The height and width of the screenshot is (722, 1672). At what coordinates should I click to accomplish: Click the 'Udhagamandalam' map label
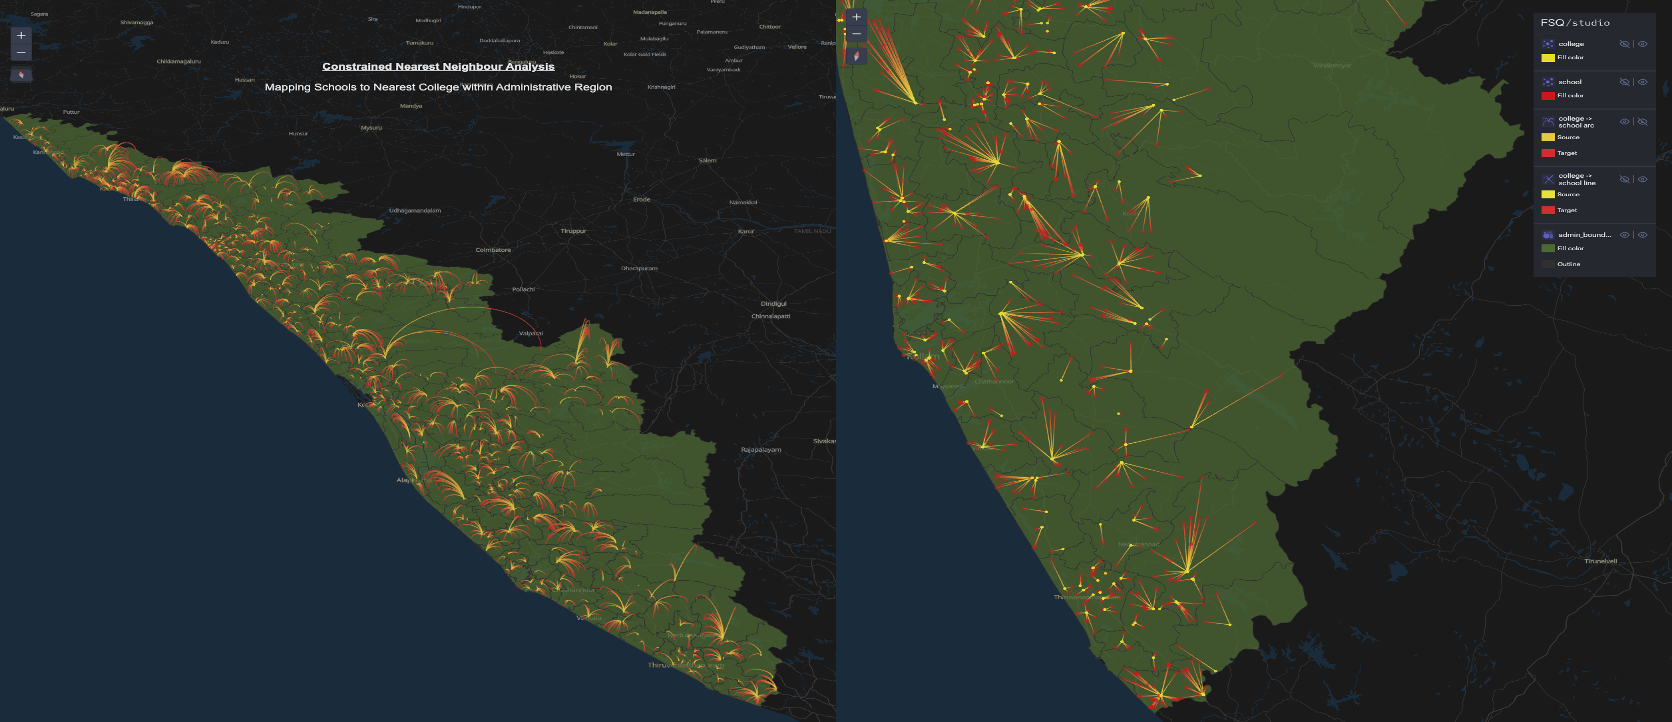tap(415, 211)
